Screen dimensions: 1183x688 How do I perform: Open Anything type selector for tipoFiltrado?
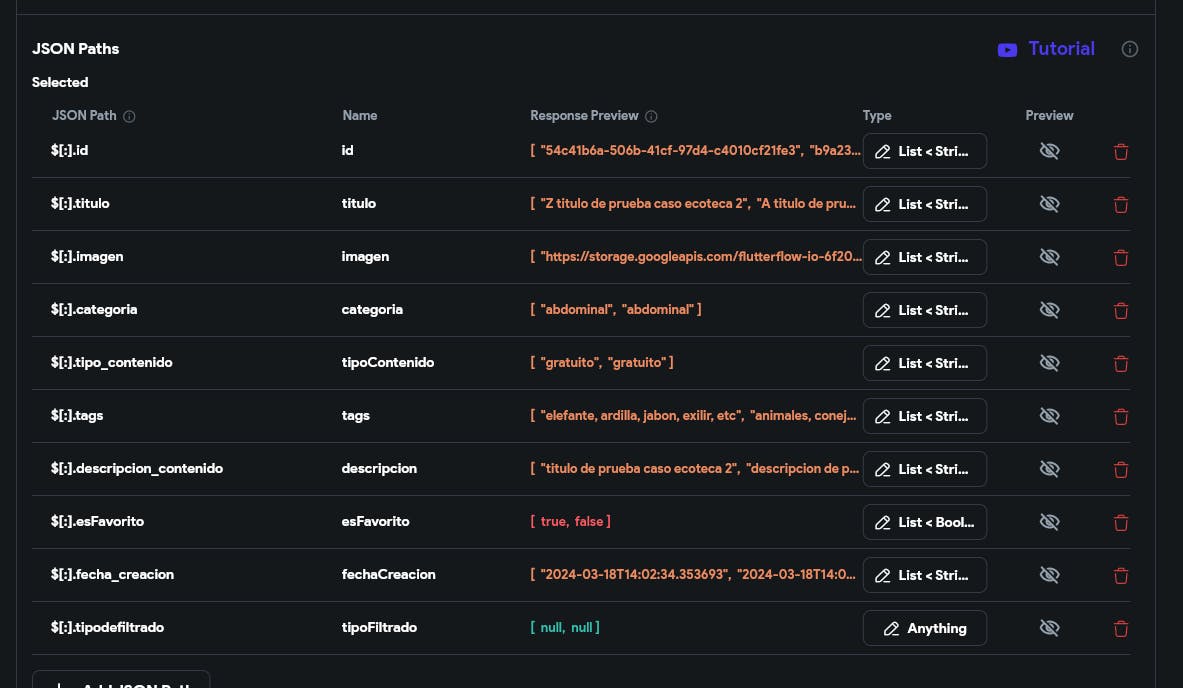pyautogui.click(x=924, y=629)
